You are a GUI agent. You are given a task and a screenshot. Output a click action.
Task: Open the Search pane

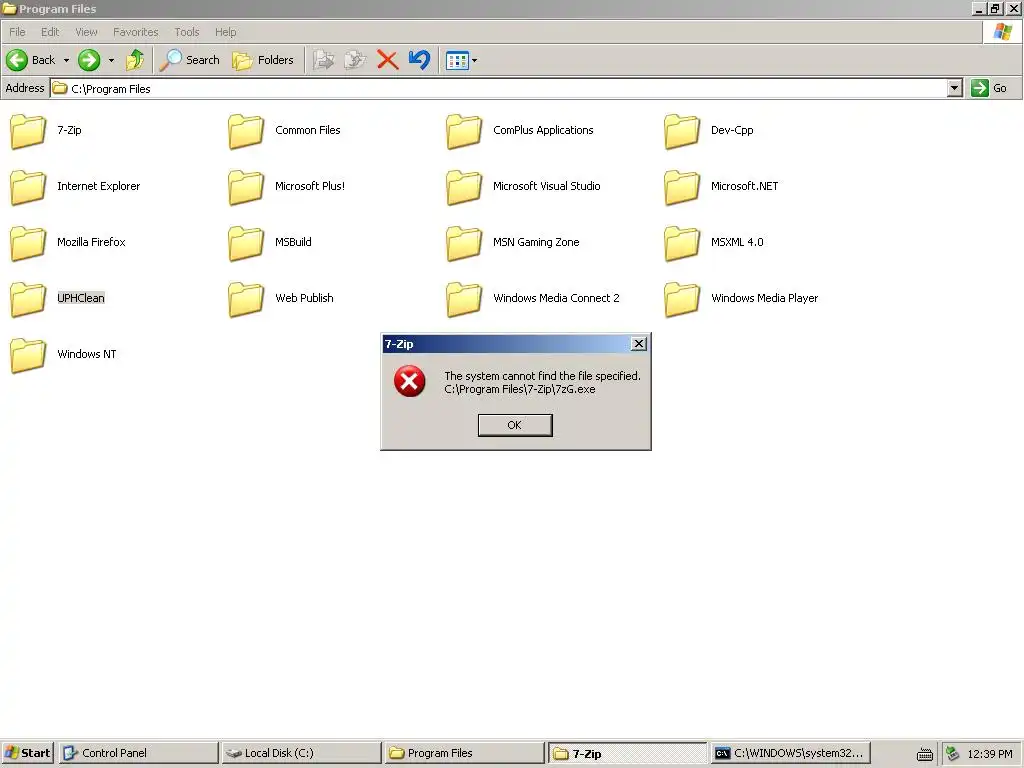pos(189,60)
